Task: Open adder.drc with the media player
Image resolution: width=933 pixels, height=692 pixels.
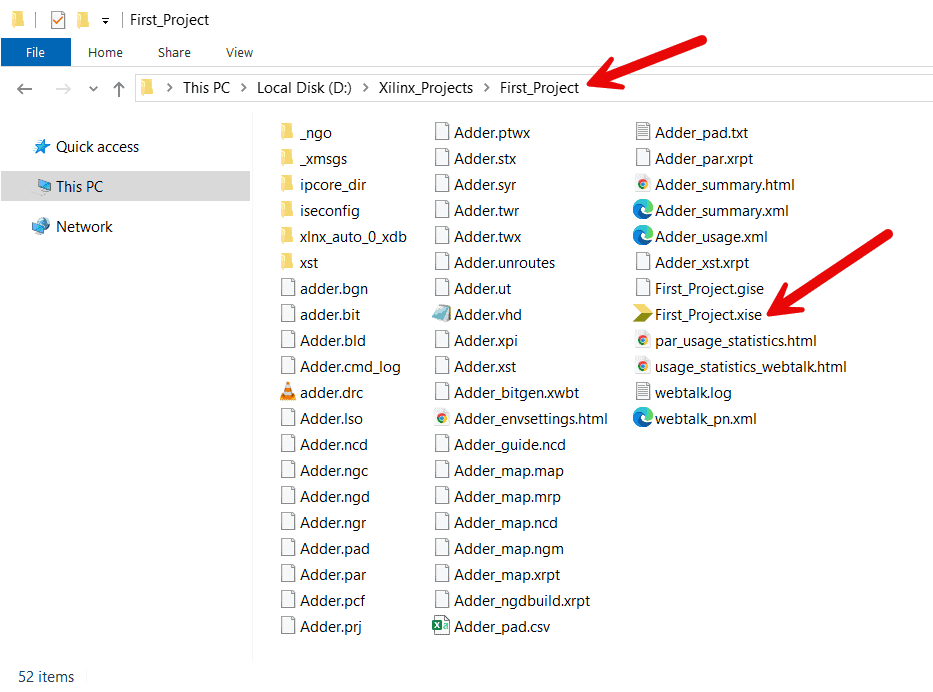Action: (x=331, y=392)
